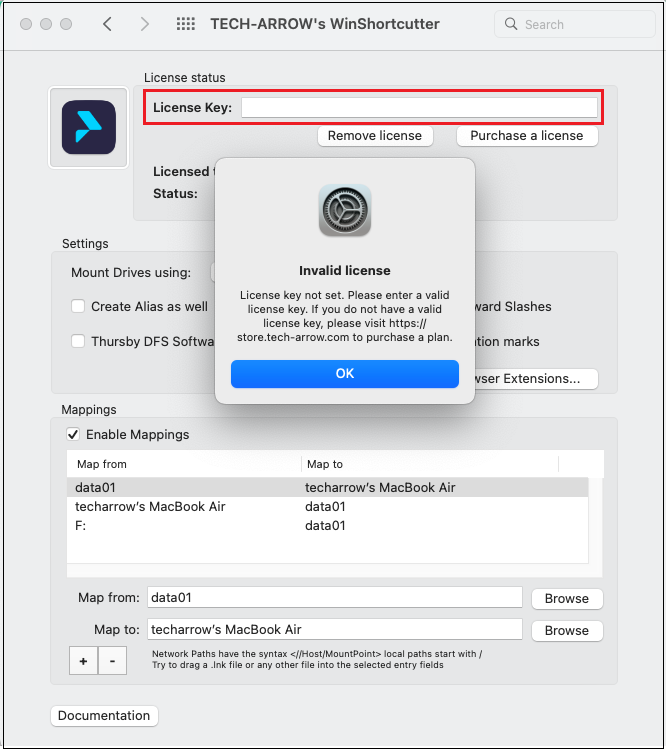This screenshot has width=666, height=749.
Task: Add a mapping with the plus button
Action: coord(83,661)
